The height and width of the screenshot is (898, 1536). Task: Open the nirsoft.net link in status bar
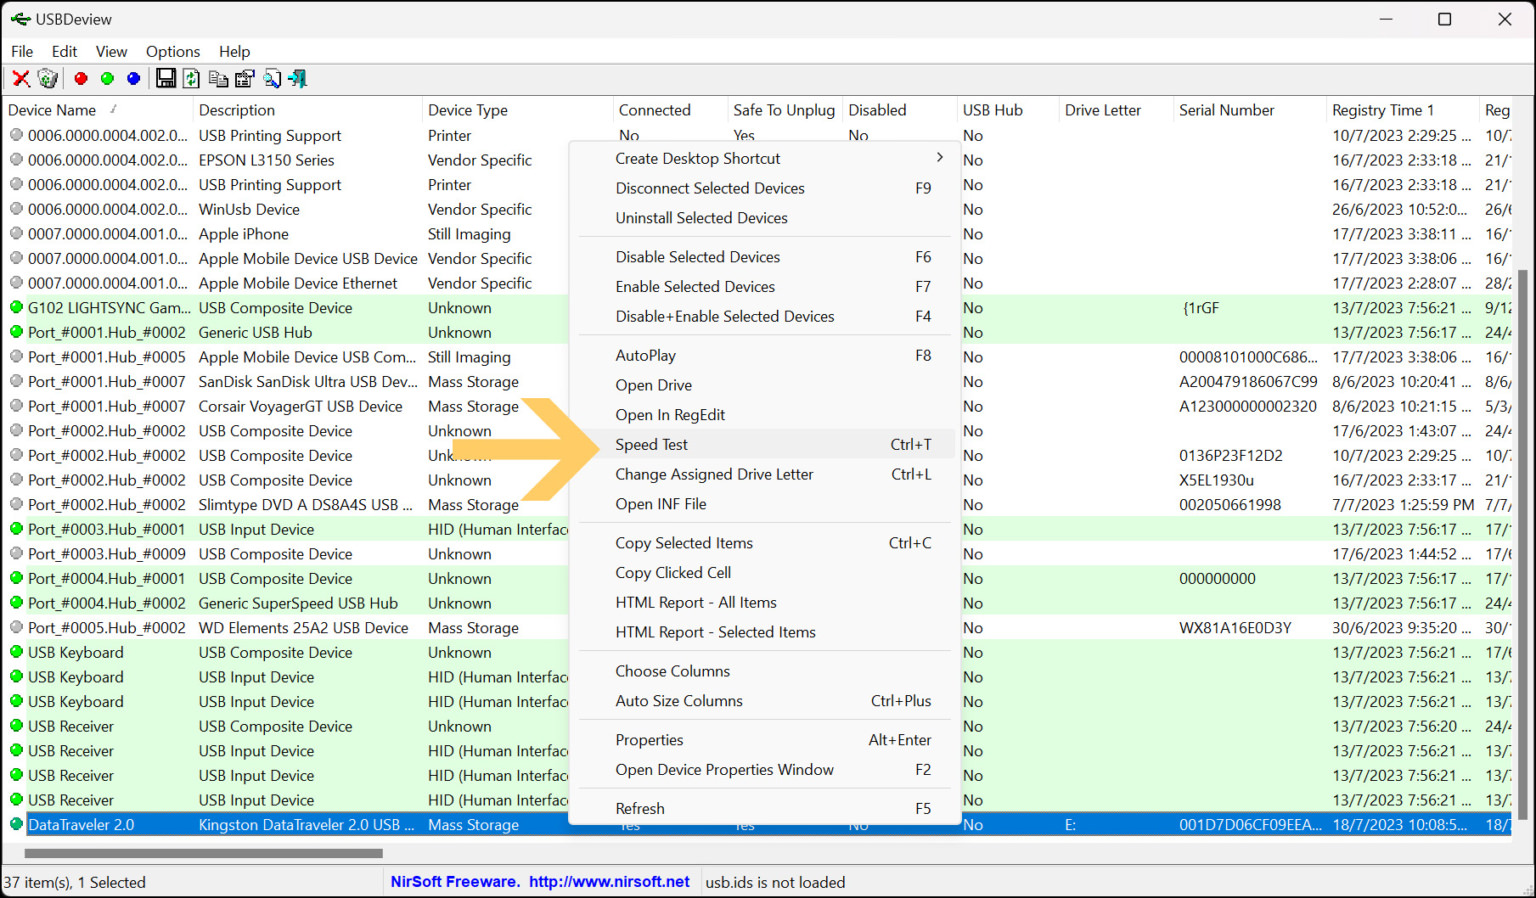click(614, 882)
